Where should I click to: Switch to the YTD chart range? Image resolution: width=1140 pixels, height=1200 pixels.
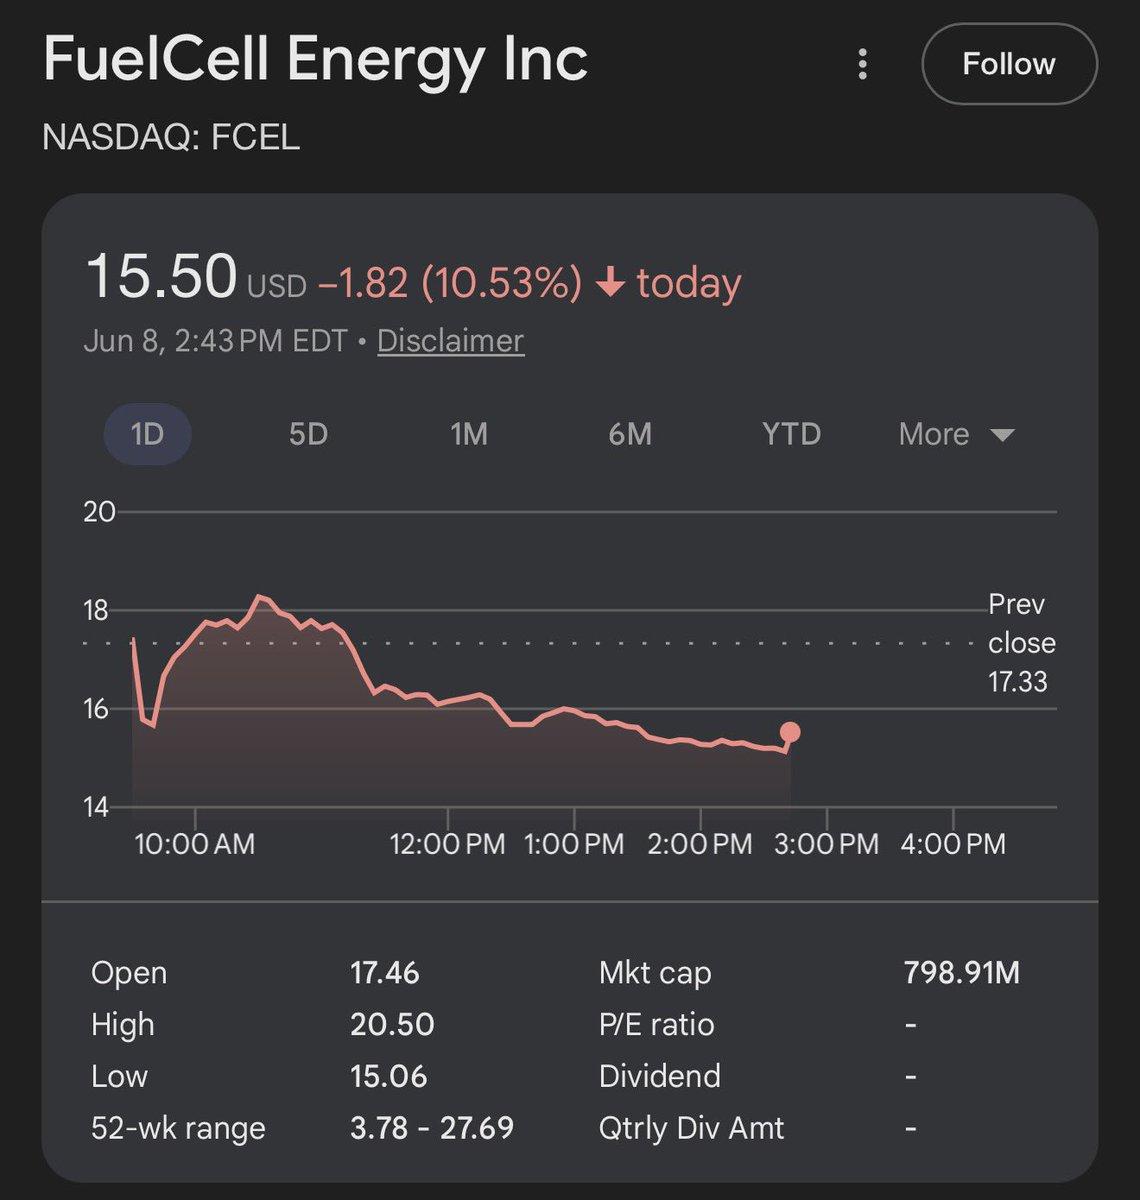[x=791, y=434]
